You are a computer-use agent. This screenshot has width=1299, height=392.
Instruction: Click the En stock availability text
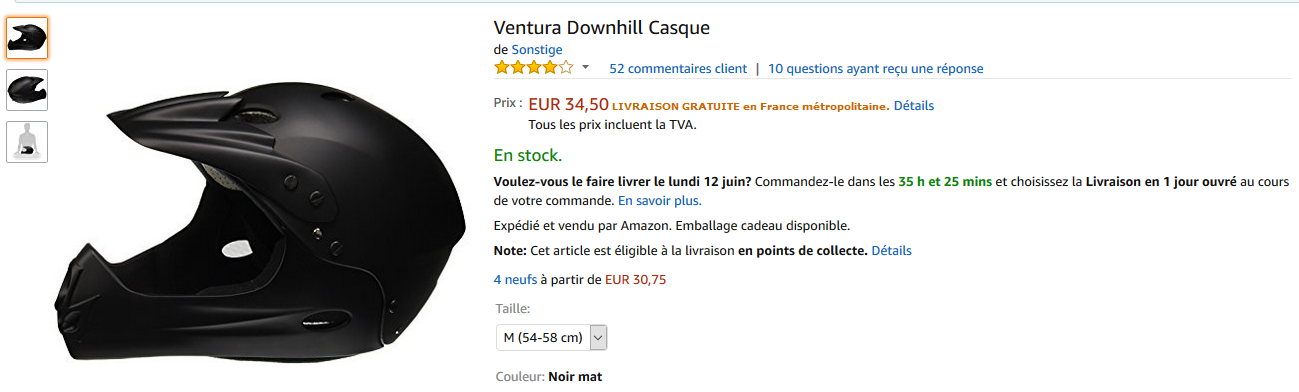click(x=528, y=155)
